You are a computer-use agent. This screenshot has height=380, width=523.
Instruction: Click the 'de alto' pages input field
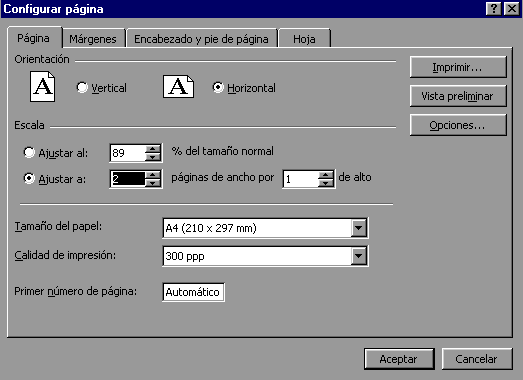[301, 179]
